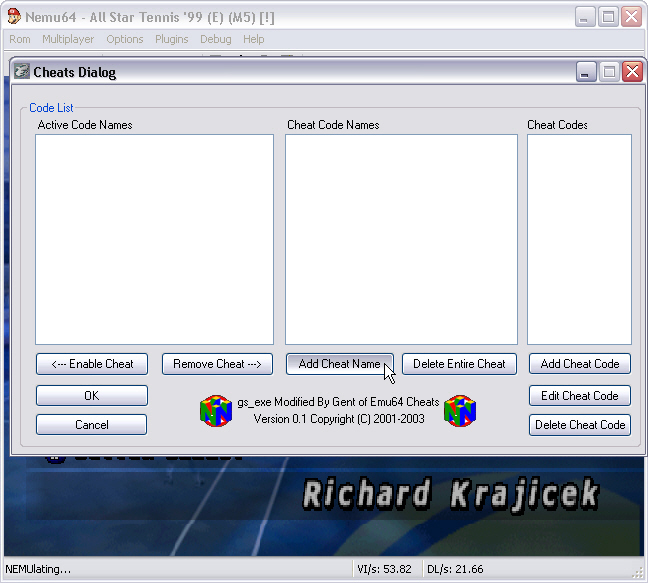Image resolution: width=648 pixels, height=583 pixels.
Task: Click inside the Cheat Code Names list
Action: [401, 239]
